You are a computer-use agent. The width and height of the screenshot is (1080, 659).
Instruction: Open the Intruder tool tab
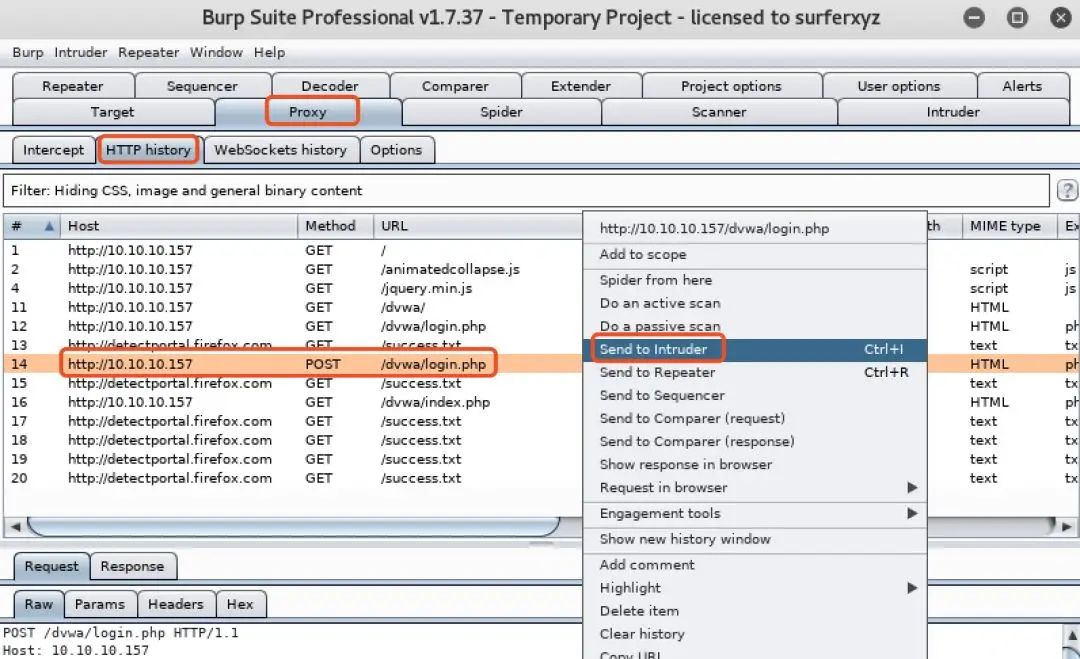click(953, 112)
